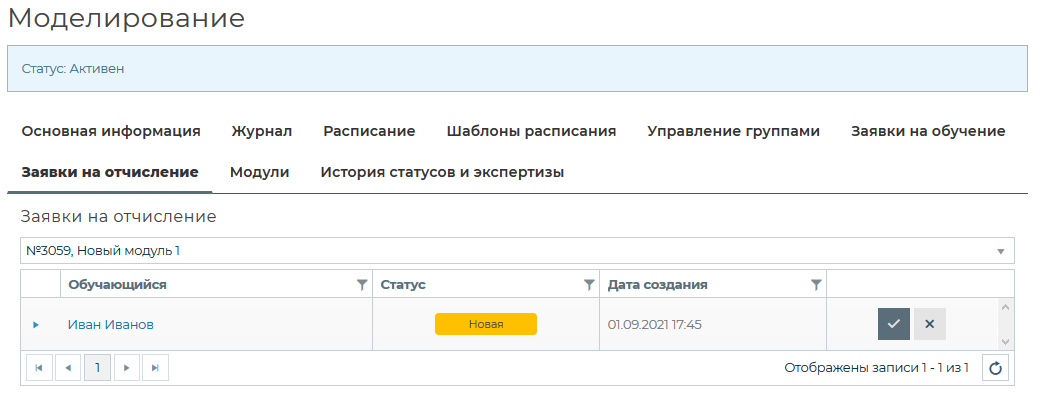Open the Расписание tab
Screen dimensions: 1043x396
pyautogui.click(x=369, y=131)
